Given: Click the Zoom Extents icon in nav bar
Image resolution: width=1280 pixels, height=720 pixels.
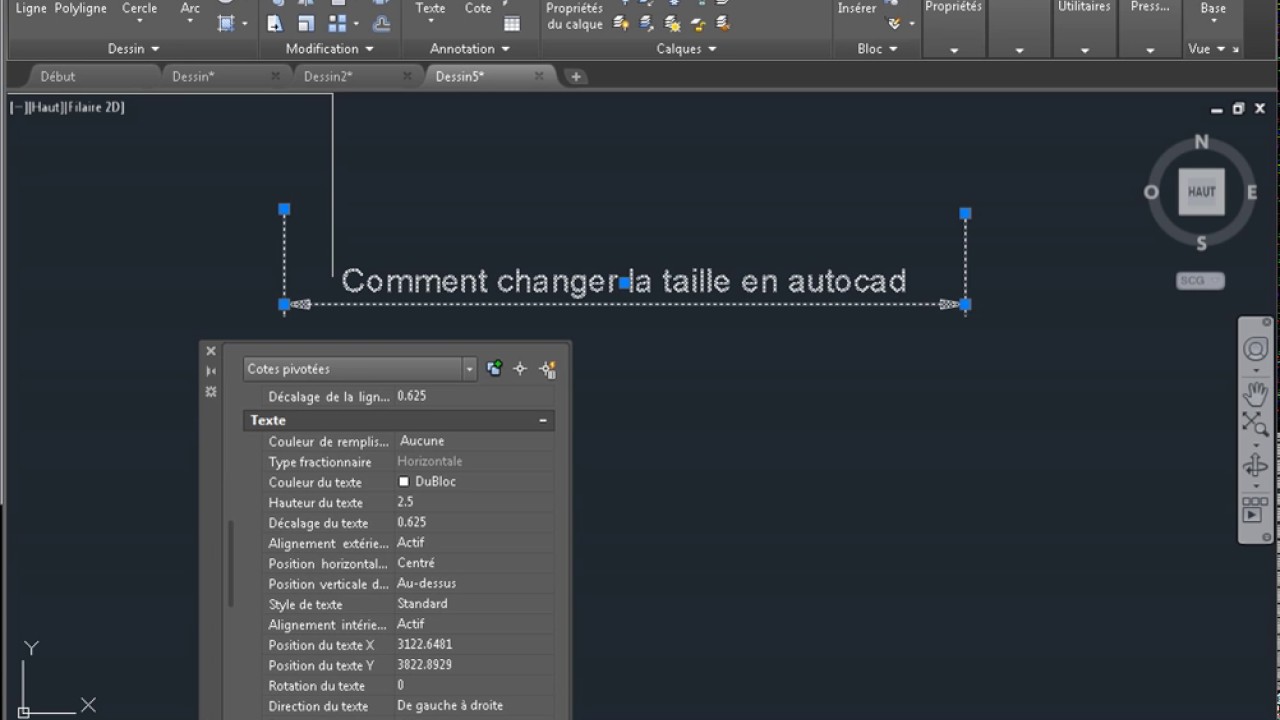Looking at the screenshot, I should tap(1255, 425).
